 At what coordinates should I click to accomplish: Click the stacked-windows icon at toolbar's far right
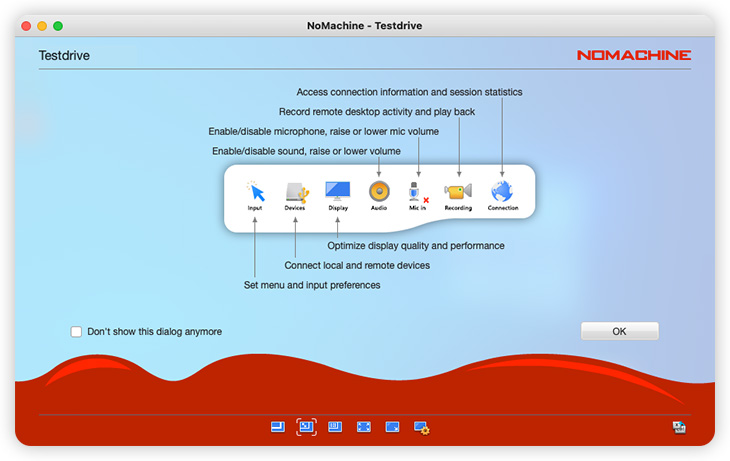click(679, 427)
